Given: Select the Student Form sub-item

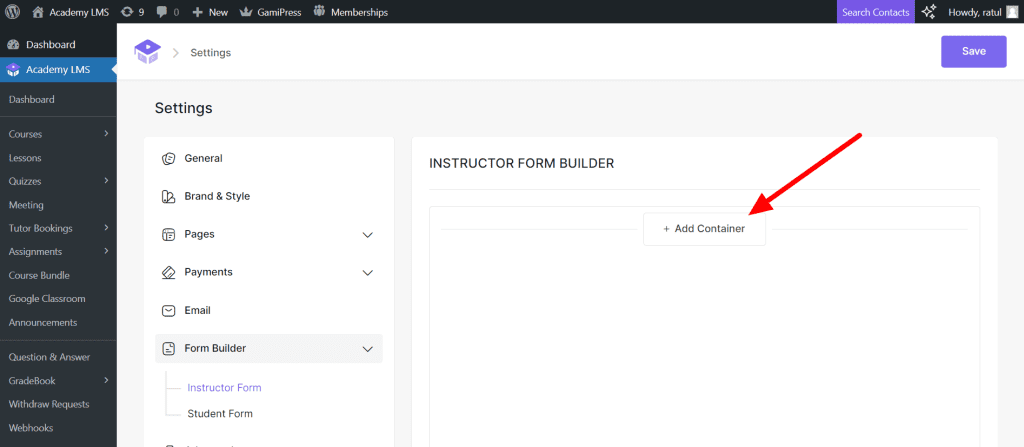Looking at the screenshot, I should [x=219, y=414].
